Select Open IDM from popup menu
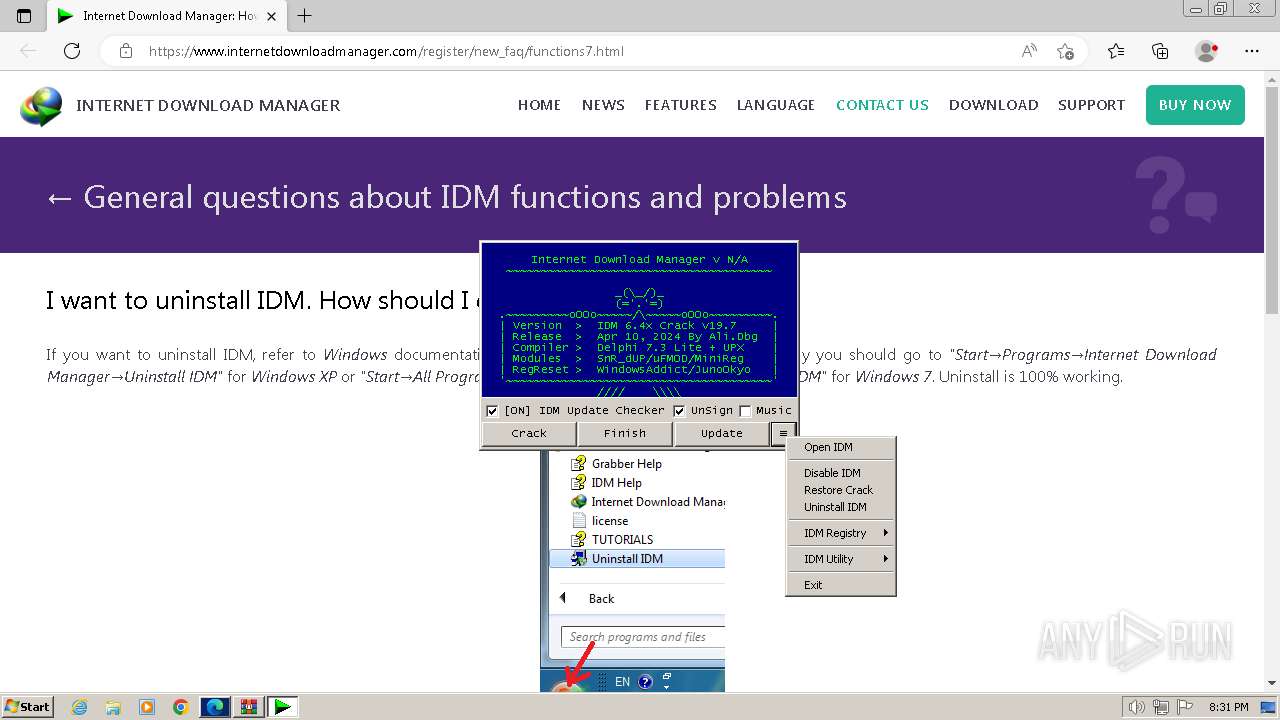 pyautogui.click(x=841, y=447)
